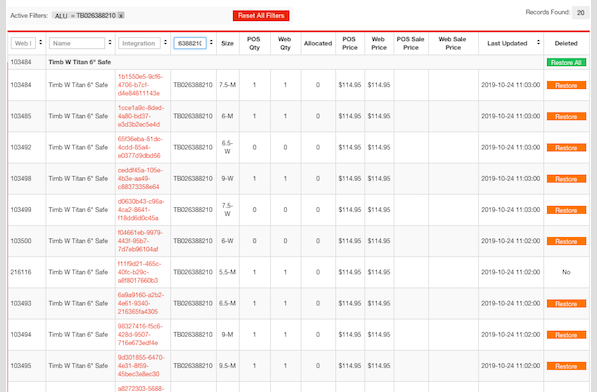Click the ALU filter input field
The height and width of the screenshot is (392, 597).
(190, 43)
